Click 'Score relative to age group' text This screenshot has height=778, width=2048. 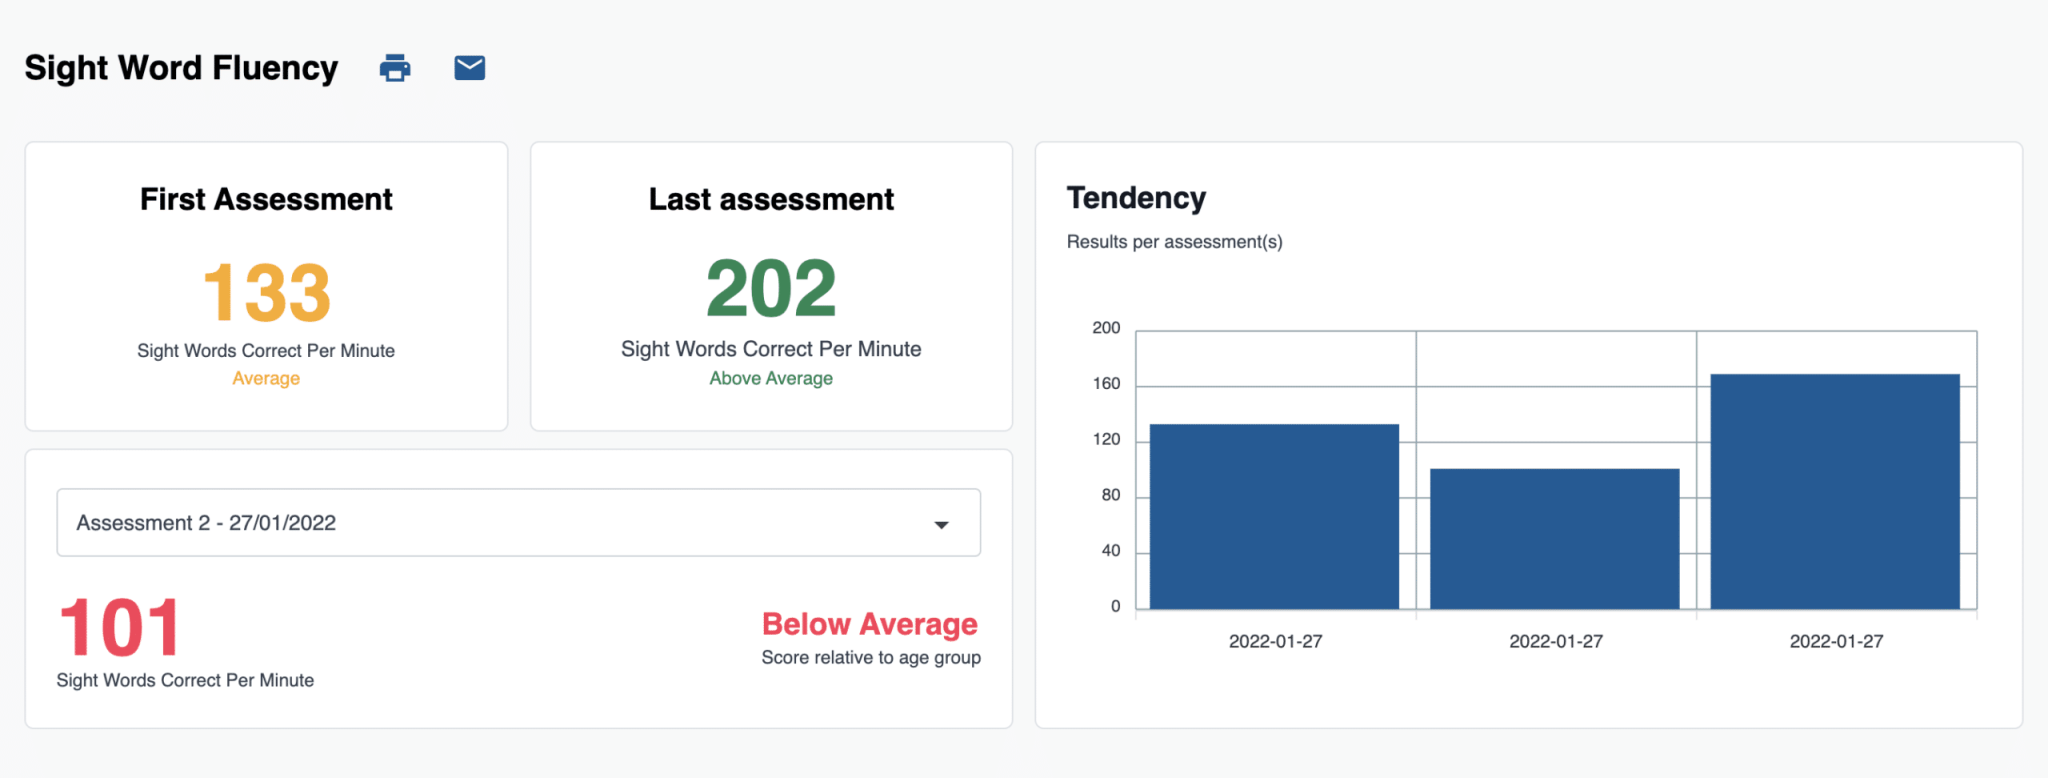871,658
